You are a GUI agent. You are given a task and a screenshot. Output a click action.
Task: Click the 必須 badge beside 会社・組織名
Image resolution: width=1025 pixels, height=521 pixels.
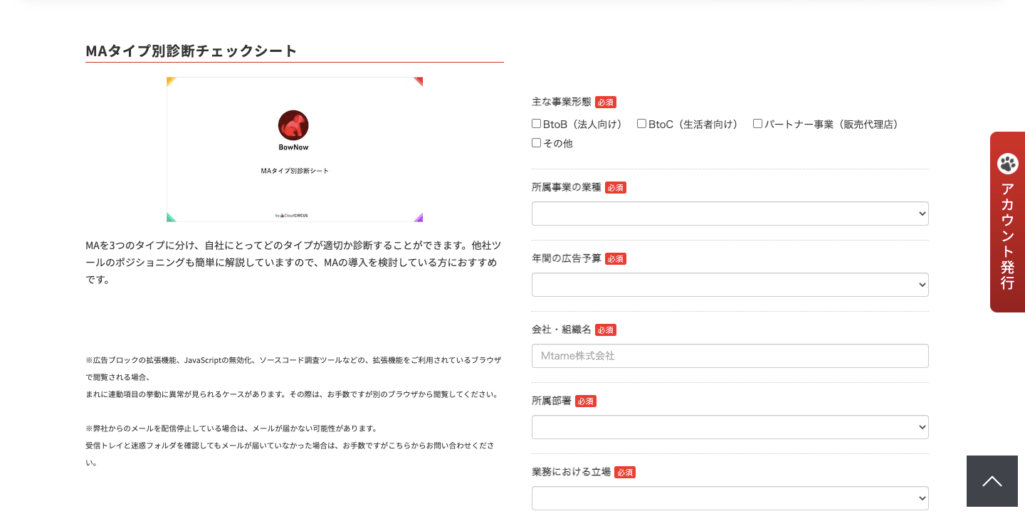605,330
